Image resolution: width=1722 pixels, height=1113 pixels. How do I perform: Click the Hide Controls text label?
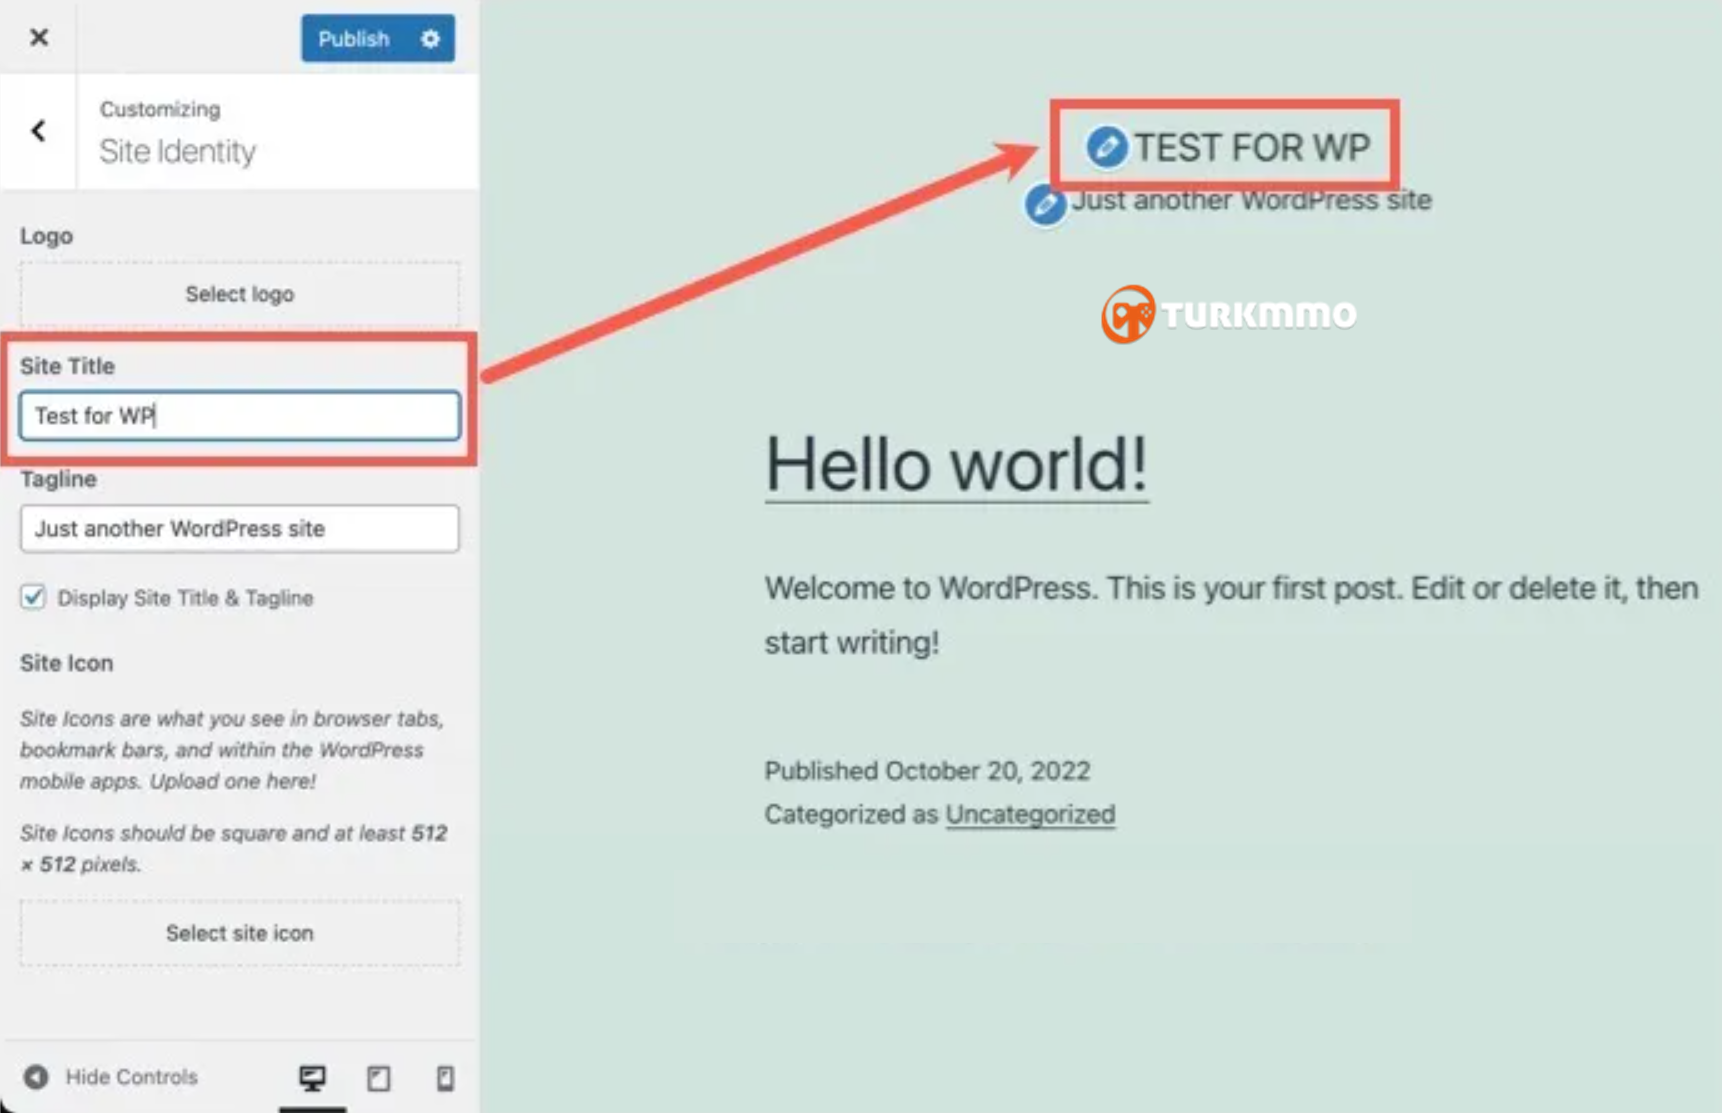coord(131,1077)
